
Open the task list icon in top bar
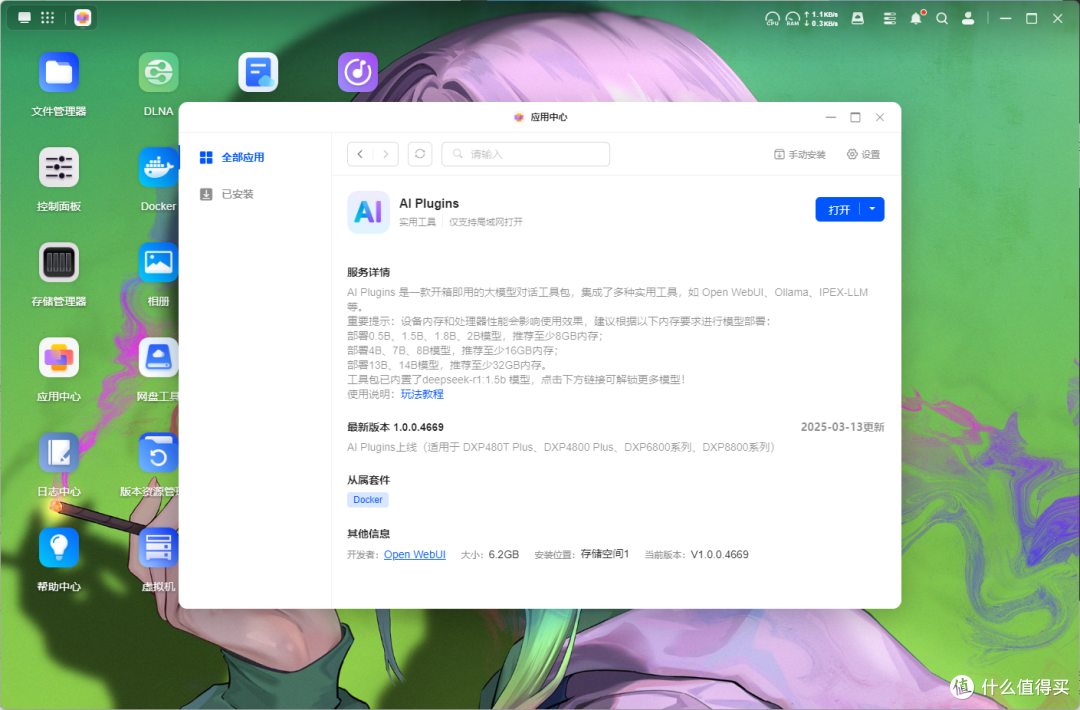890,19
